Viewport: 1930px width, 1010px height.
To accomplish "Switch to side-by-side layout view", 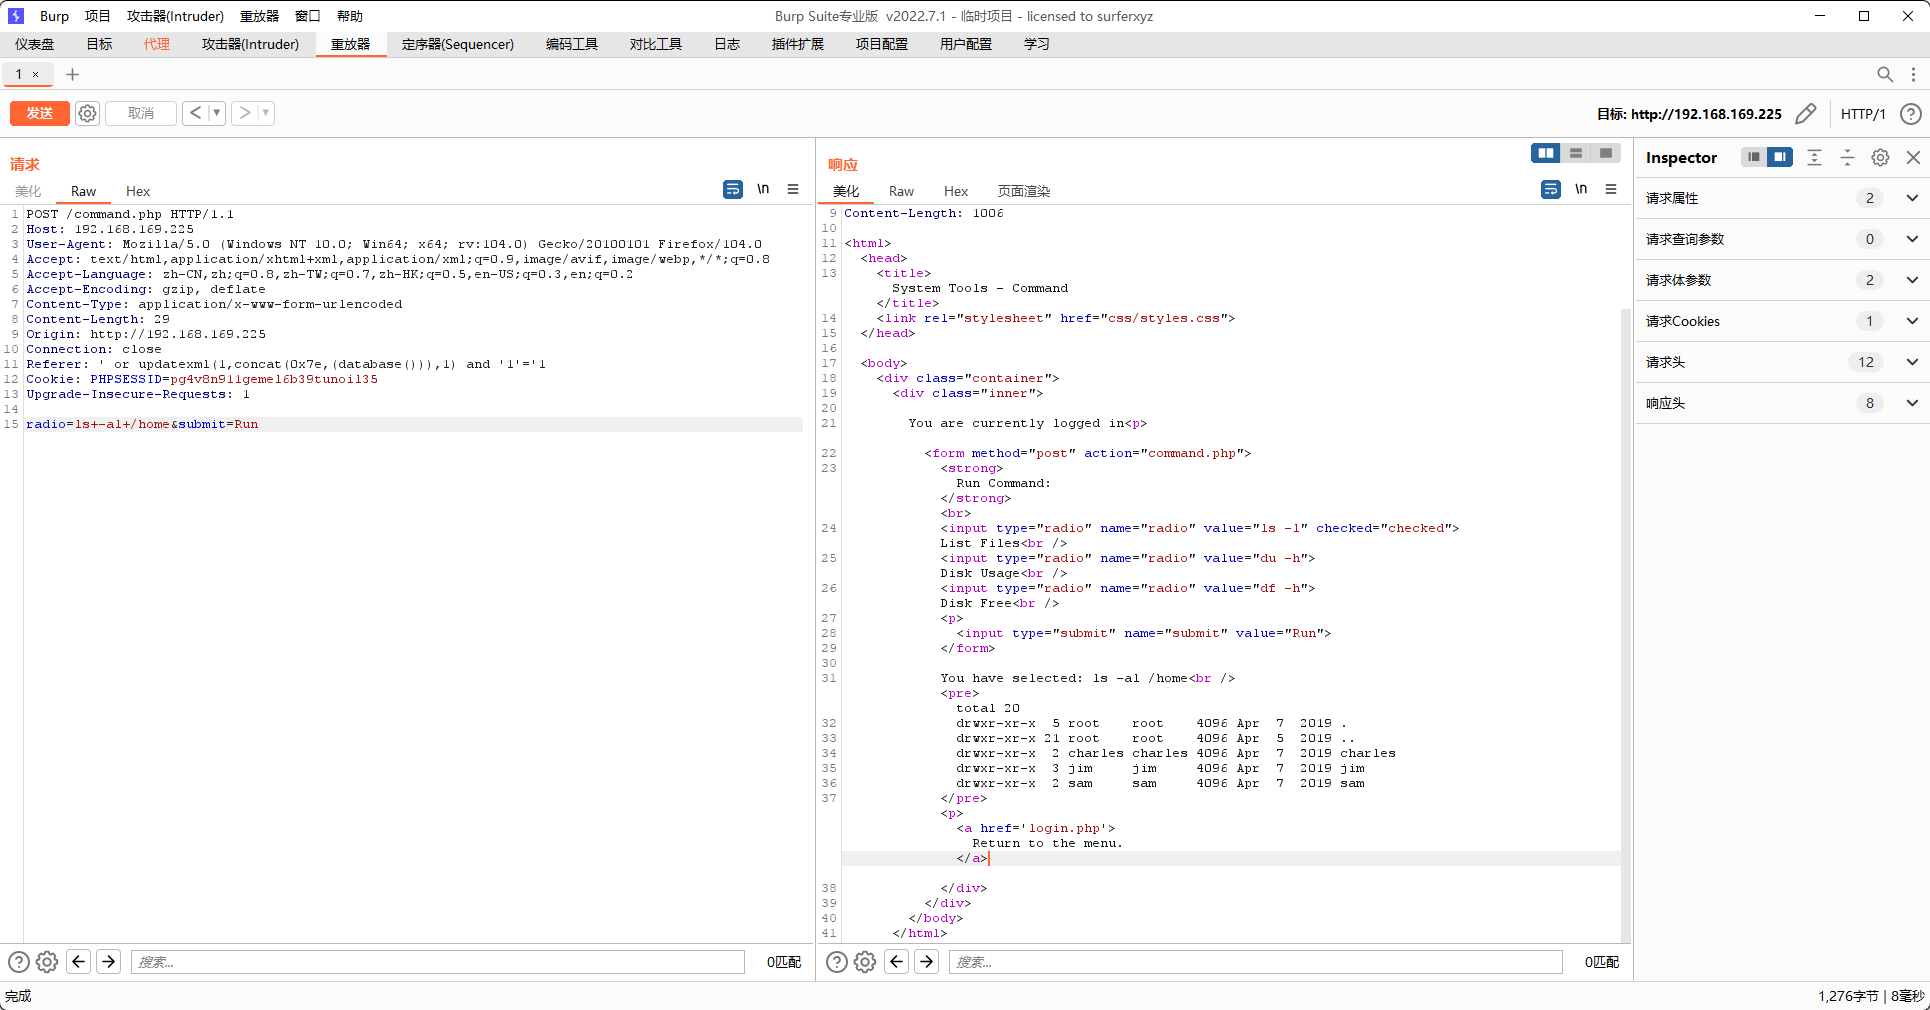I will (1546, 153).
